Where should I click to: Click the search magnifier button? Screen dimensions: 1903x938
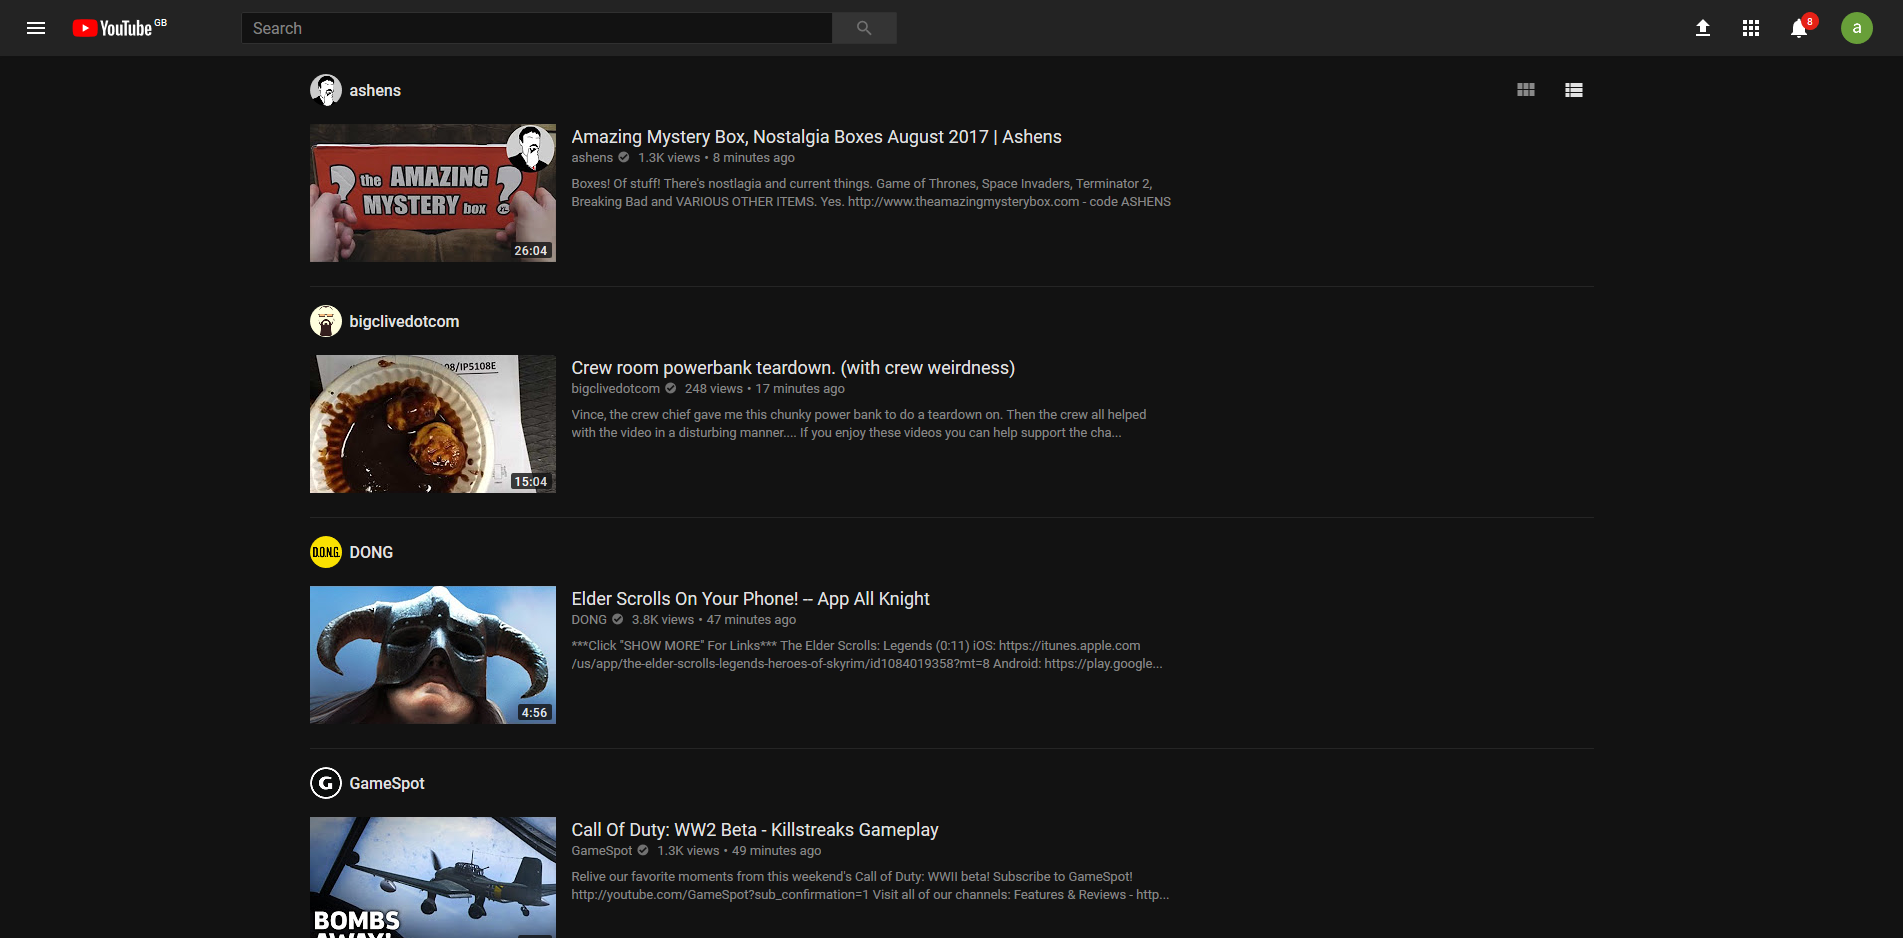pyautogui.click(x=864, y=28)
